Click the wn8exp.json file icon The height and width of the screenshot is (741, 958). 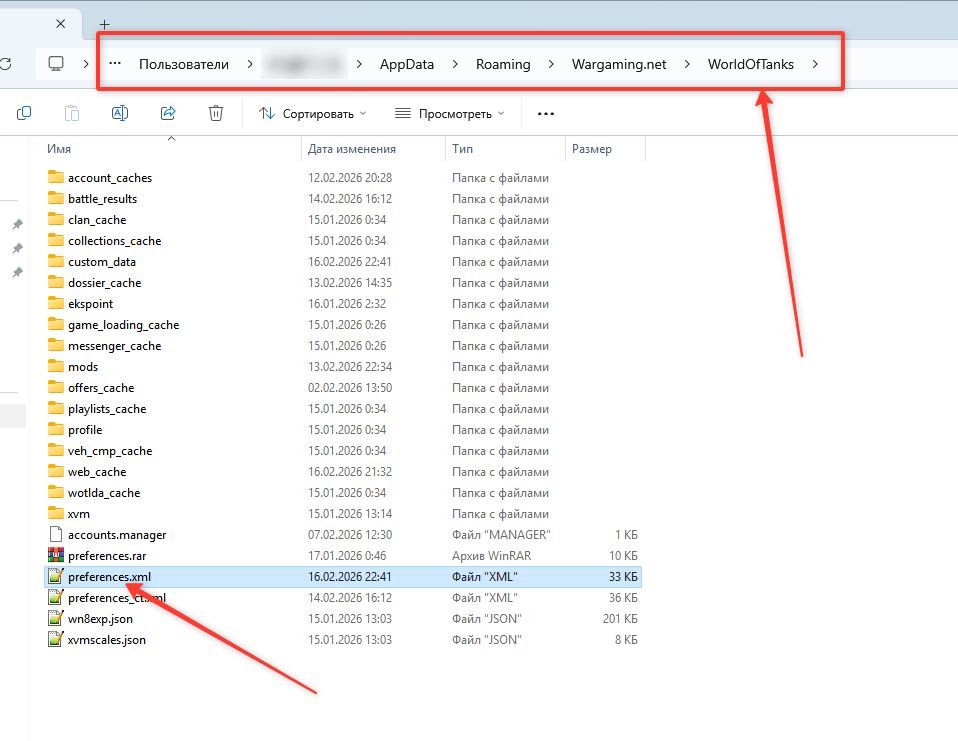(56, 618)
